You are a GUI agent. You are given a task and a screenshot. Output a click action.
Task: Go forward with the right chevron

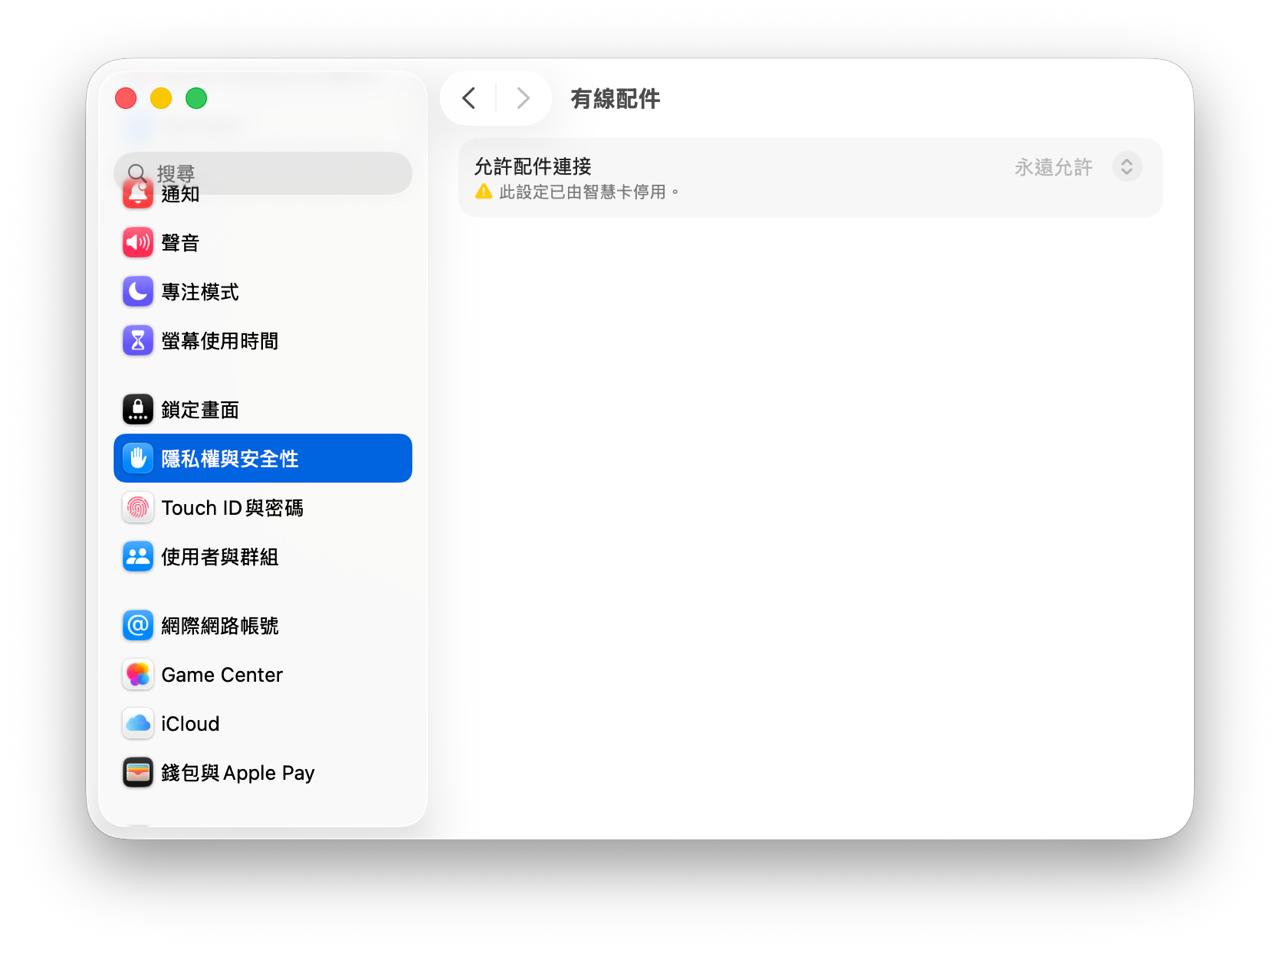point(522,98)
